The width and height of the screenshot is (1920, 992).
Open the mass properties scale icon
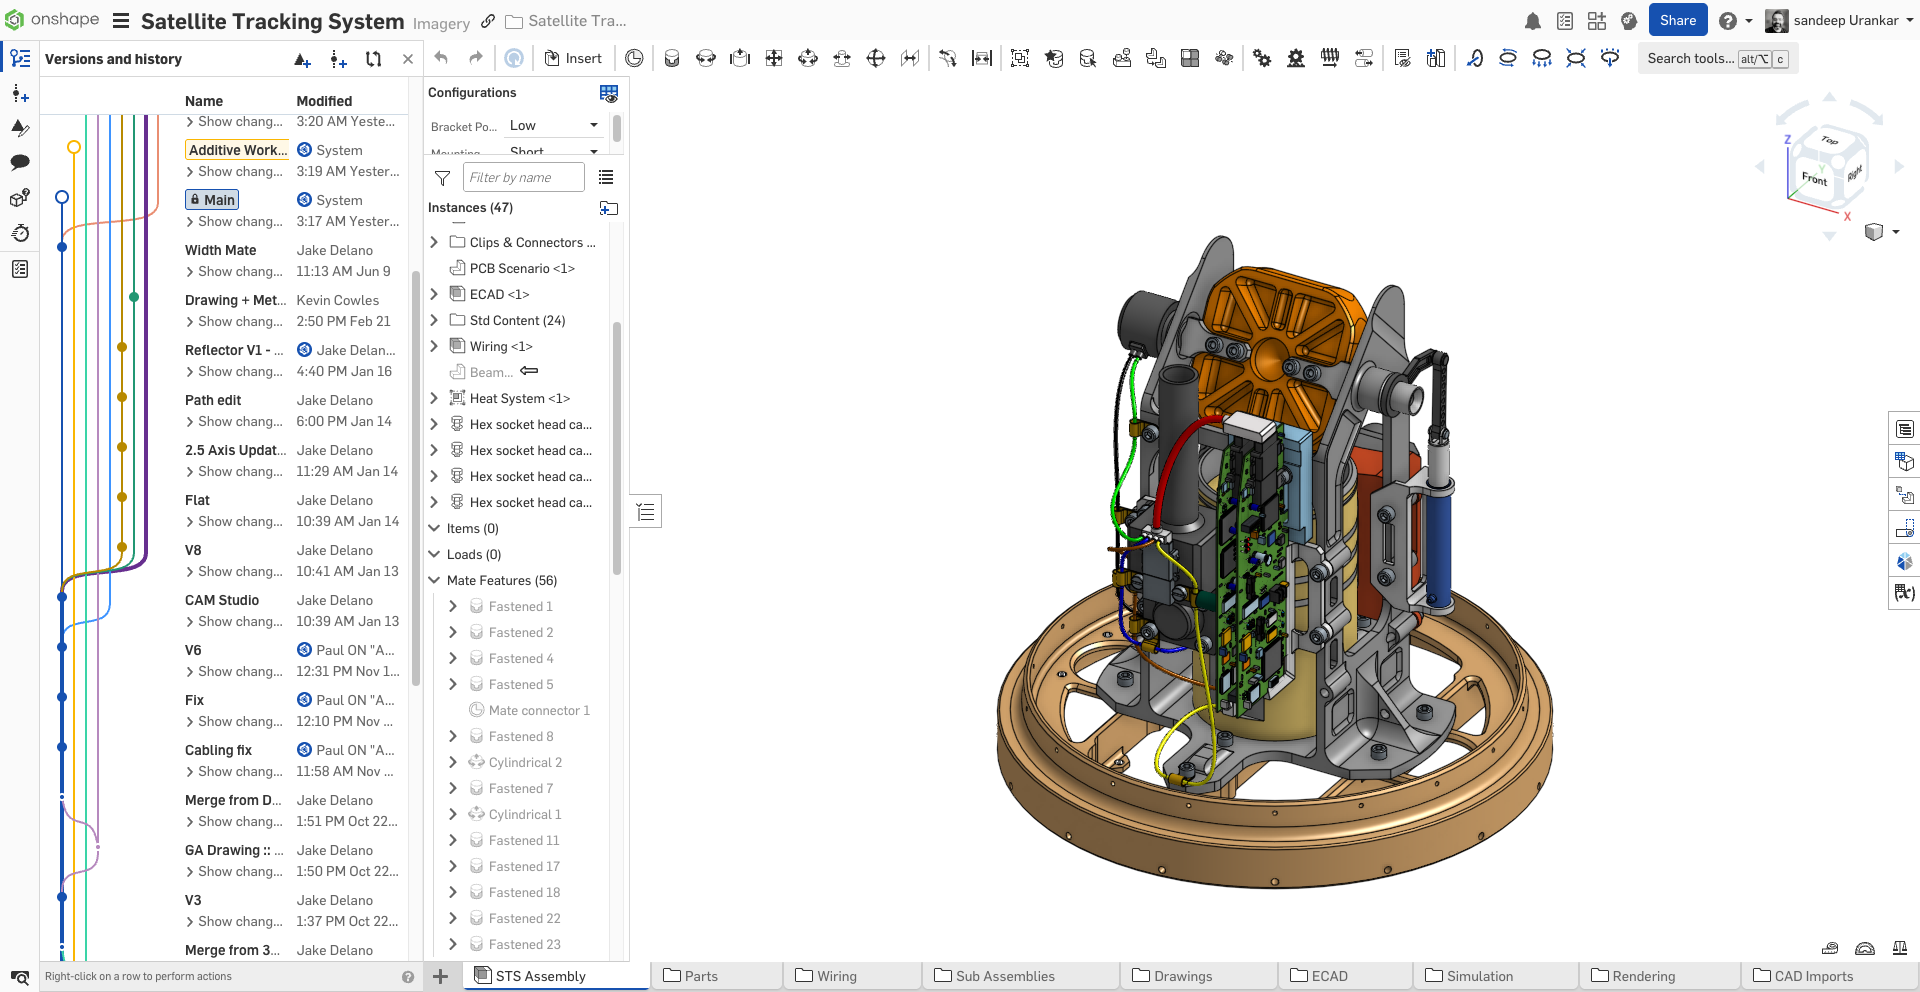[x=1899, y=948]
